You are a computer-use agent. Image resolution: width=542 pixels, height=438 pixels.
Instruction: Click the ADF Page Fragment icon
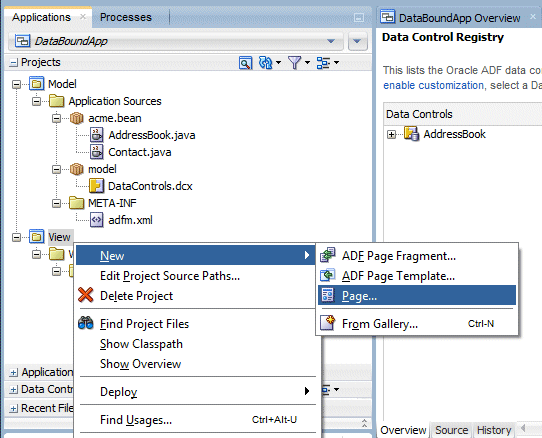point(327,255)
